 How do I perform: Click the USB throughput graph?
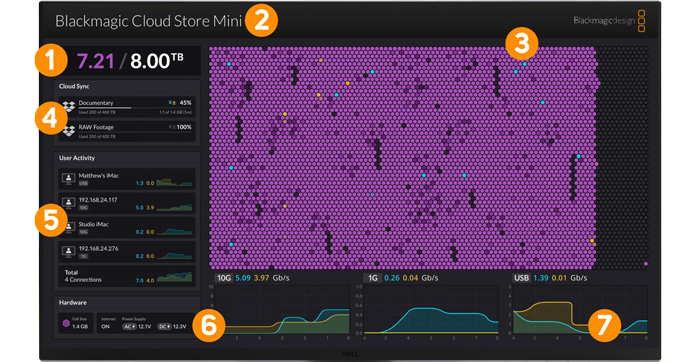pyautogui.click(x=580, y=310)
